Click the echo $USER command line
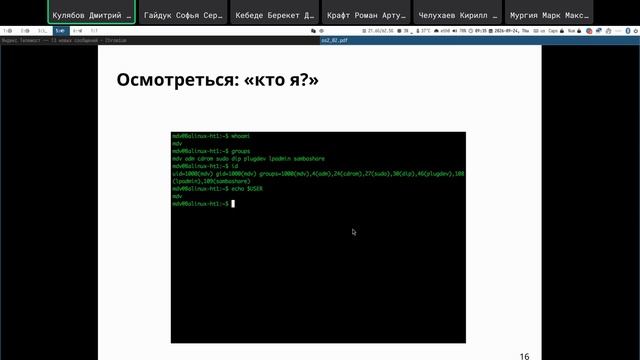 coord(218,189)
